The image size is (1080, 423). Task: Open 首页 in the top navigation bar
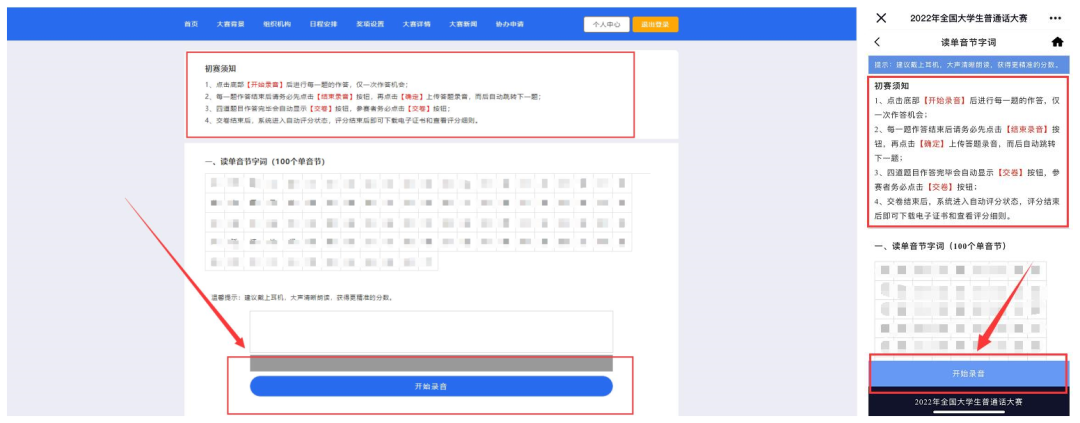191,24
